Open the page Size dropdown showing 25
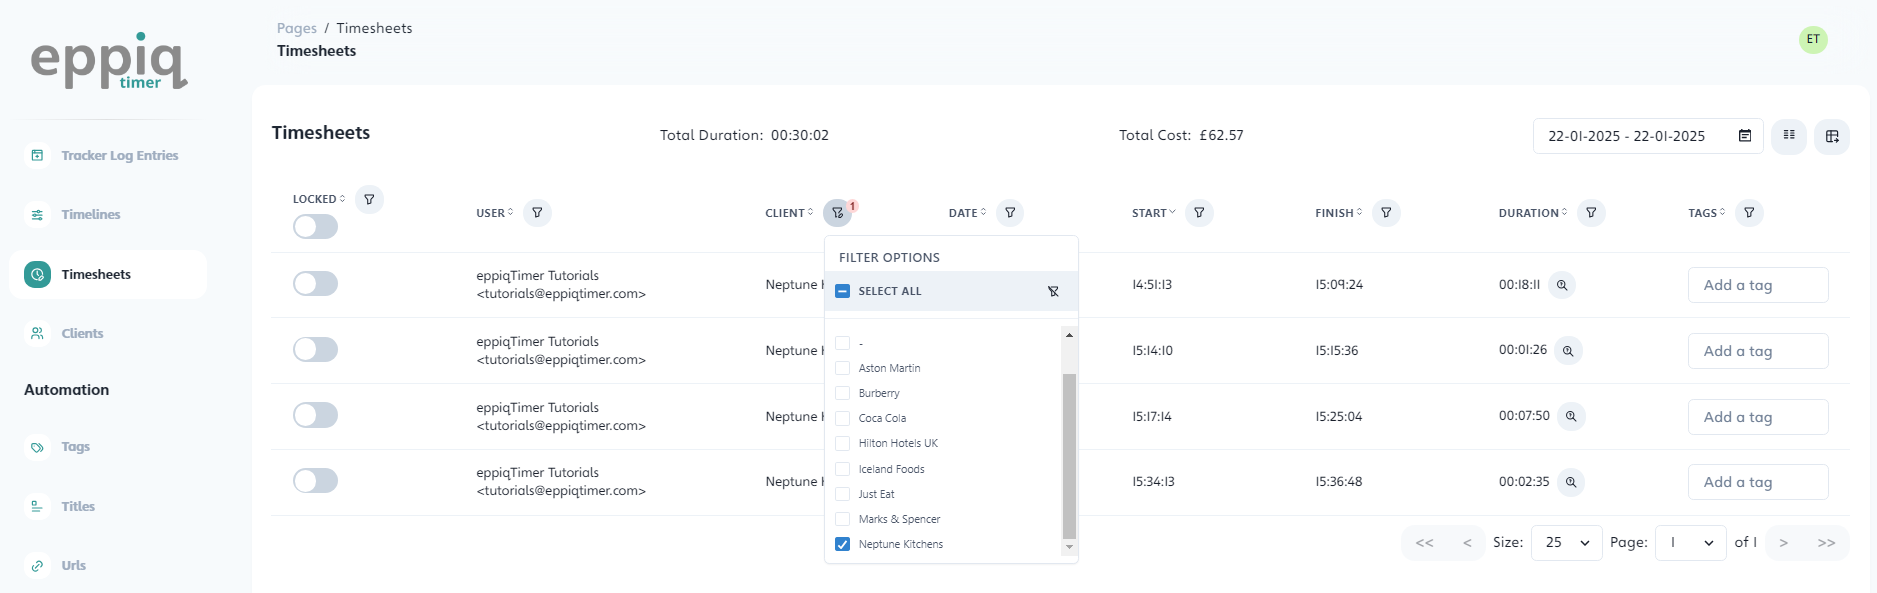1877x593 pixels. pyautogui.click(x=1567, y=543)
